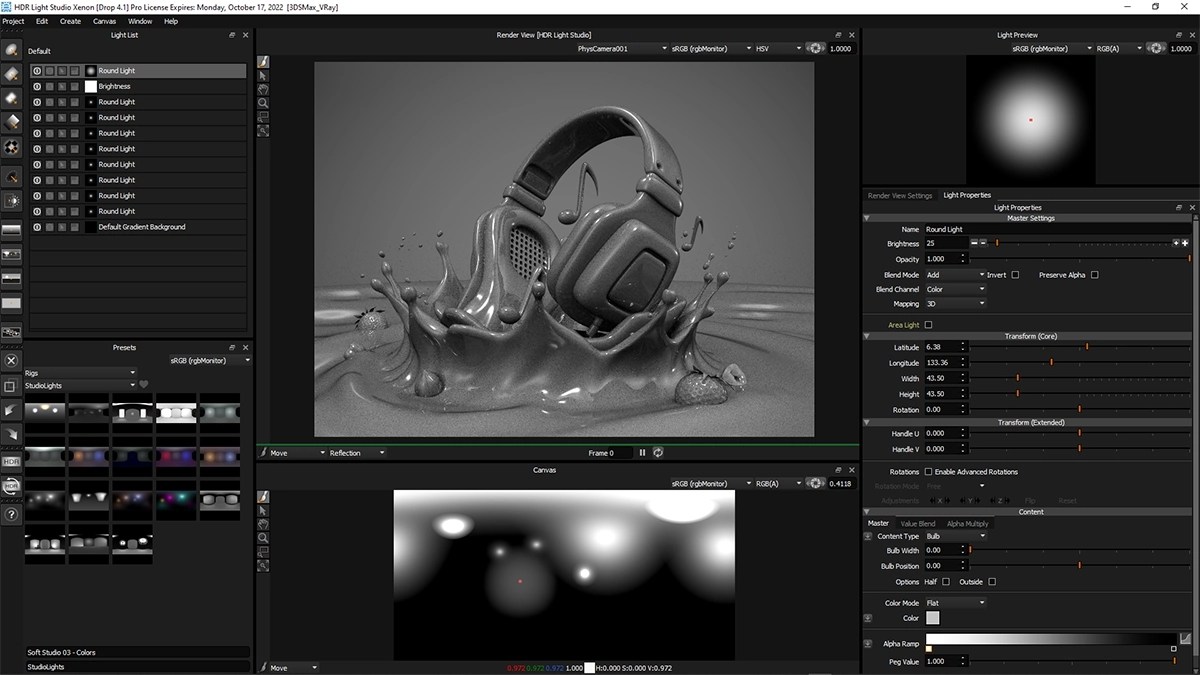Hide the Brightness light using its visibility toggle

pyautogui.click(x=37, y=86)
